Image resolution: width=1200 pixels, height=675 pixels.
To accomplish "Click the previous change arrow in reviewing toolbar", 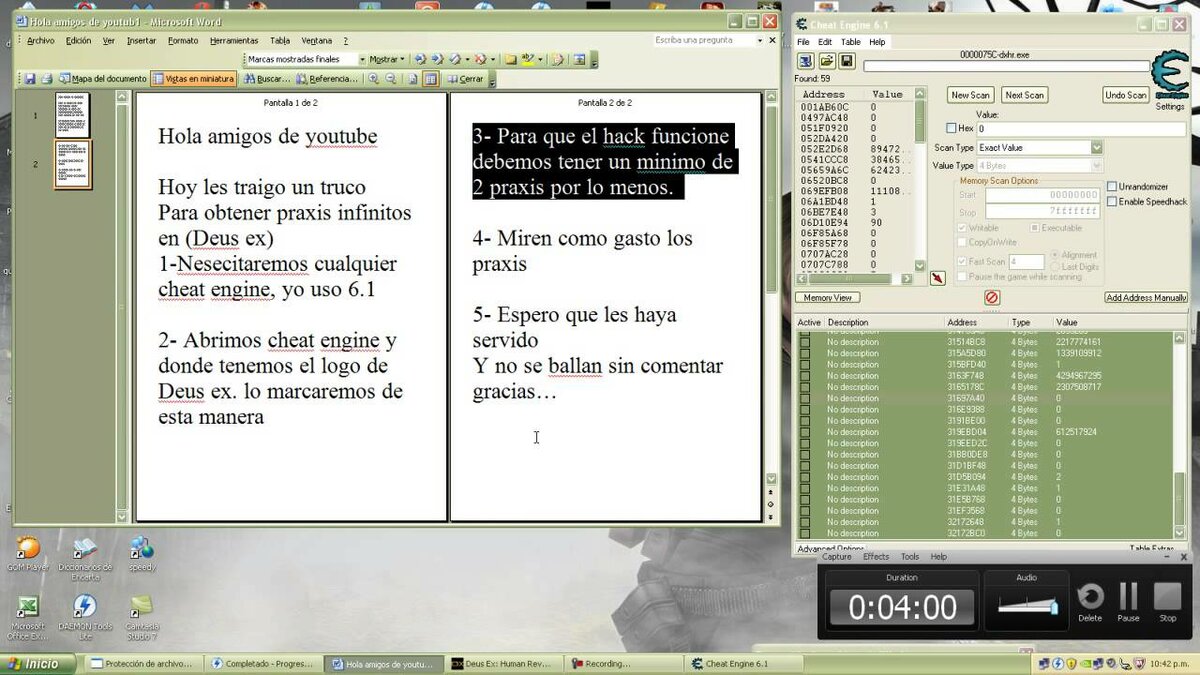I will click(x=420, y=59).
